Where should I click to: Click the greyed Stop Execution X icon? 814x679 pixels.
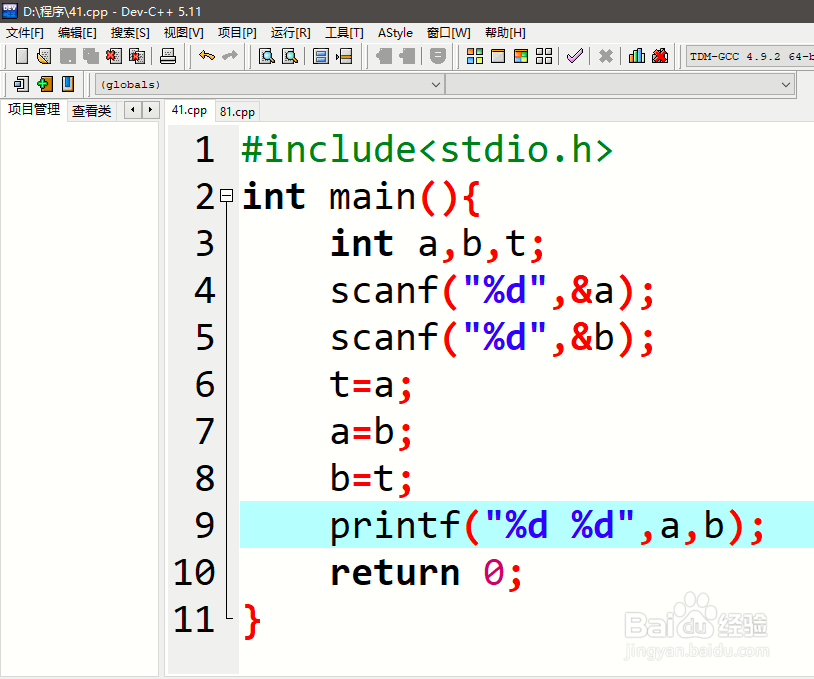click(605, 56)
